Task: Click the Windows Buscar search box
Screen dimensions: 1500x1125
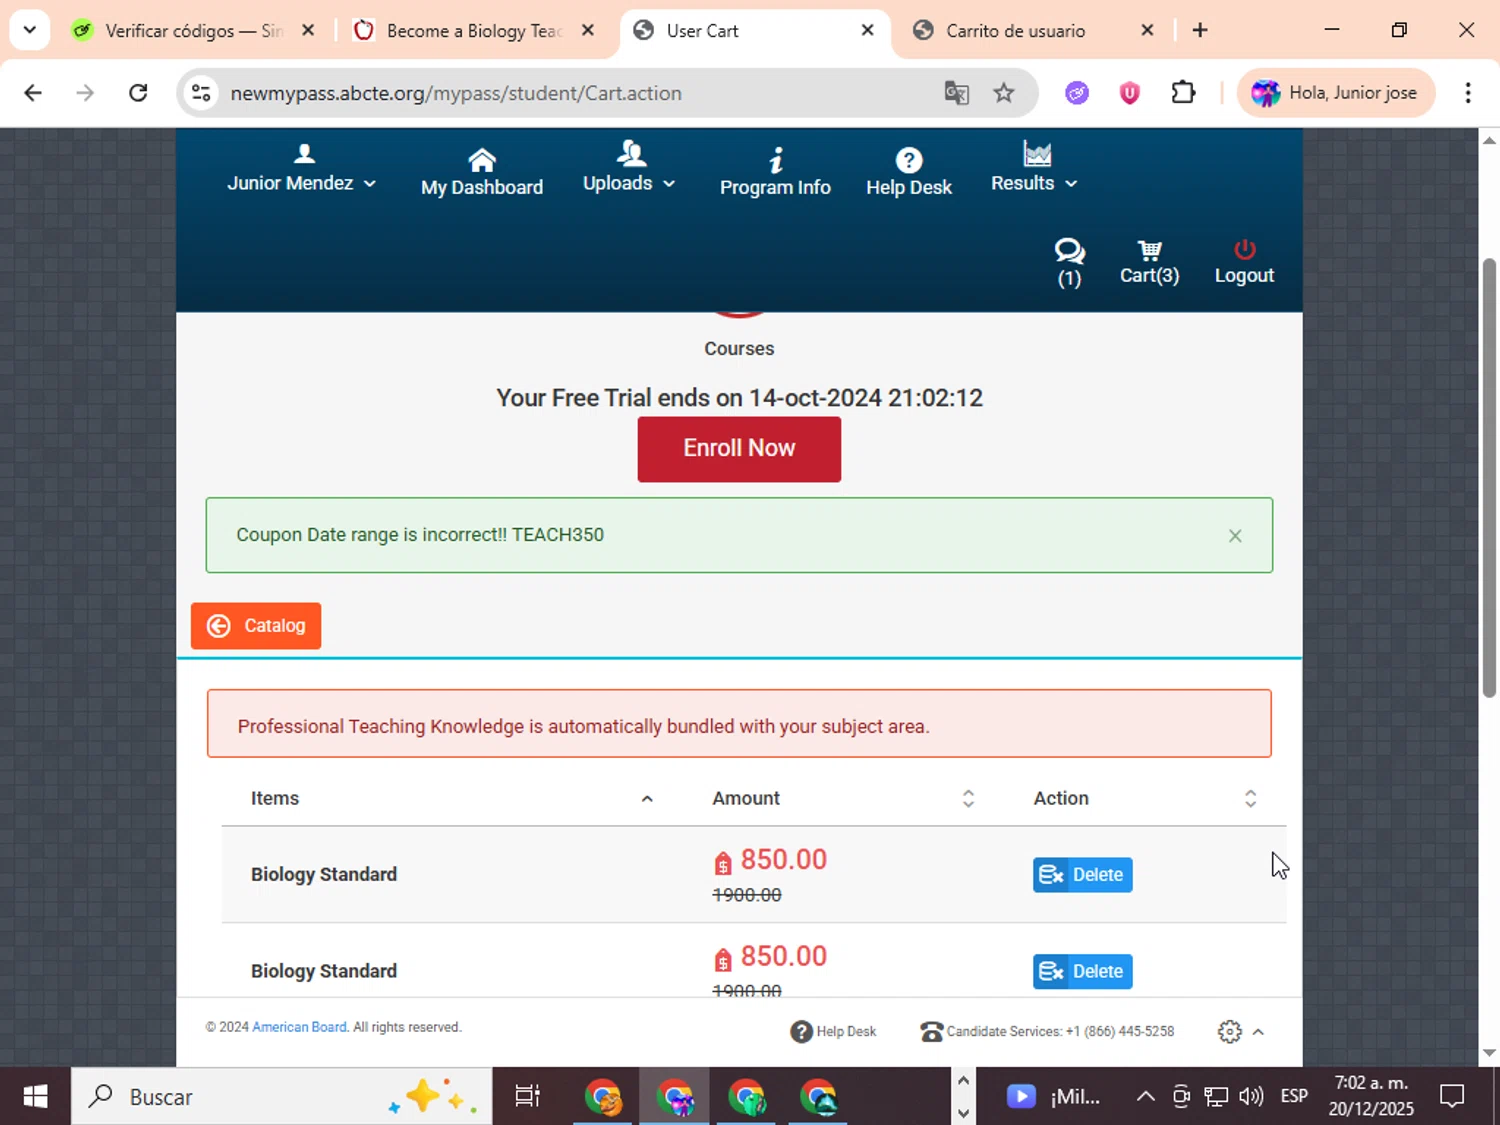Action: click(281, 1097)
